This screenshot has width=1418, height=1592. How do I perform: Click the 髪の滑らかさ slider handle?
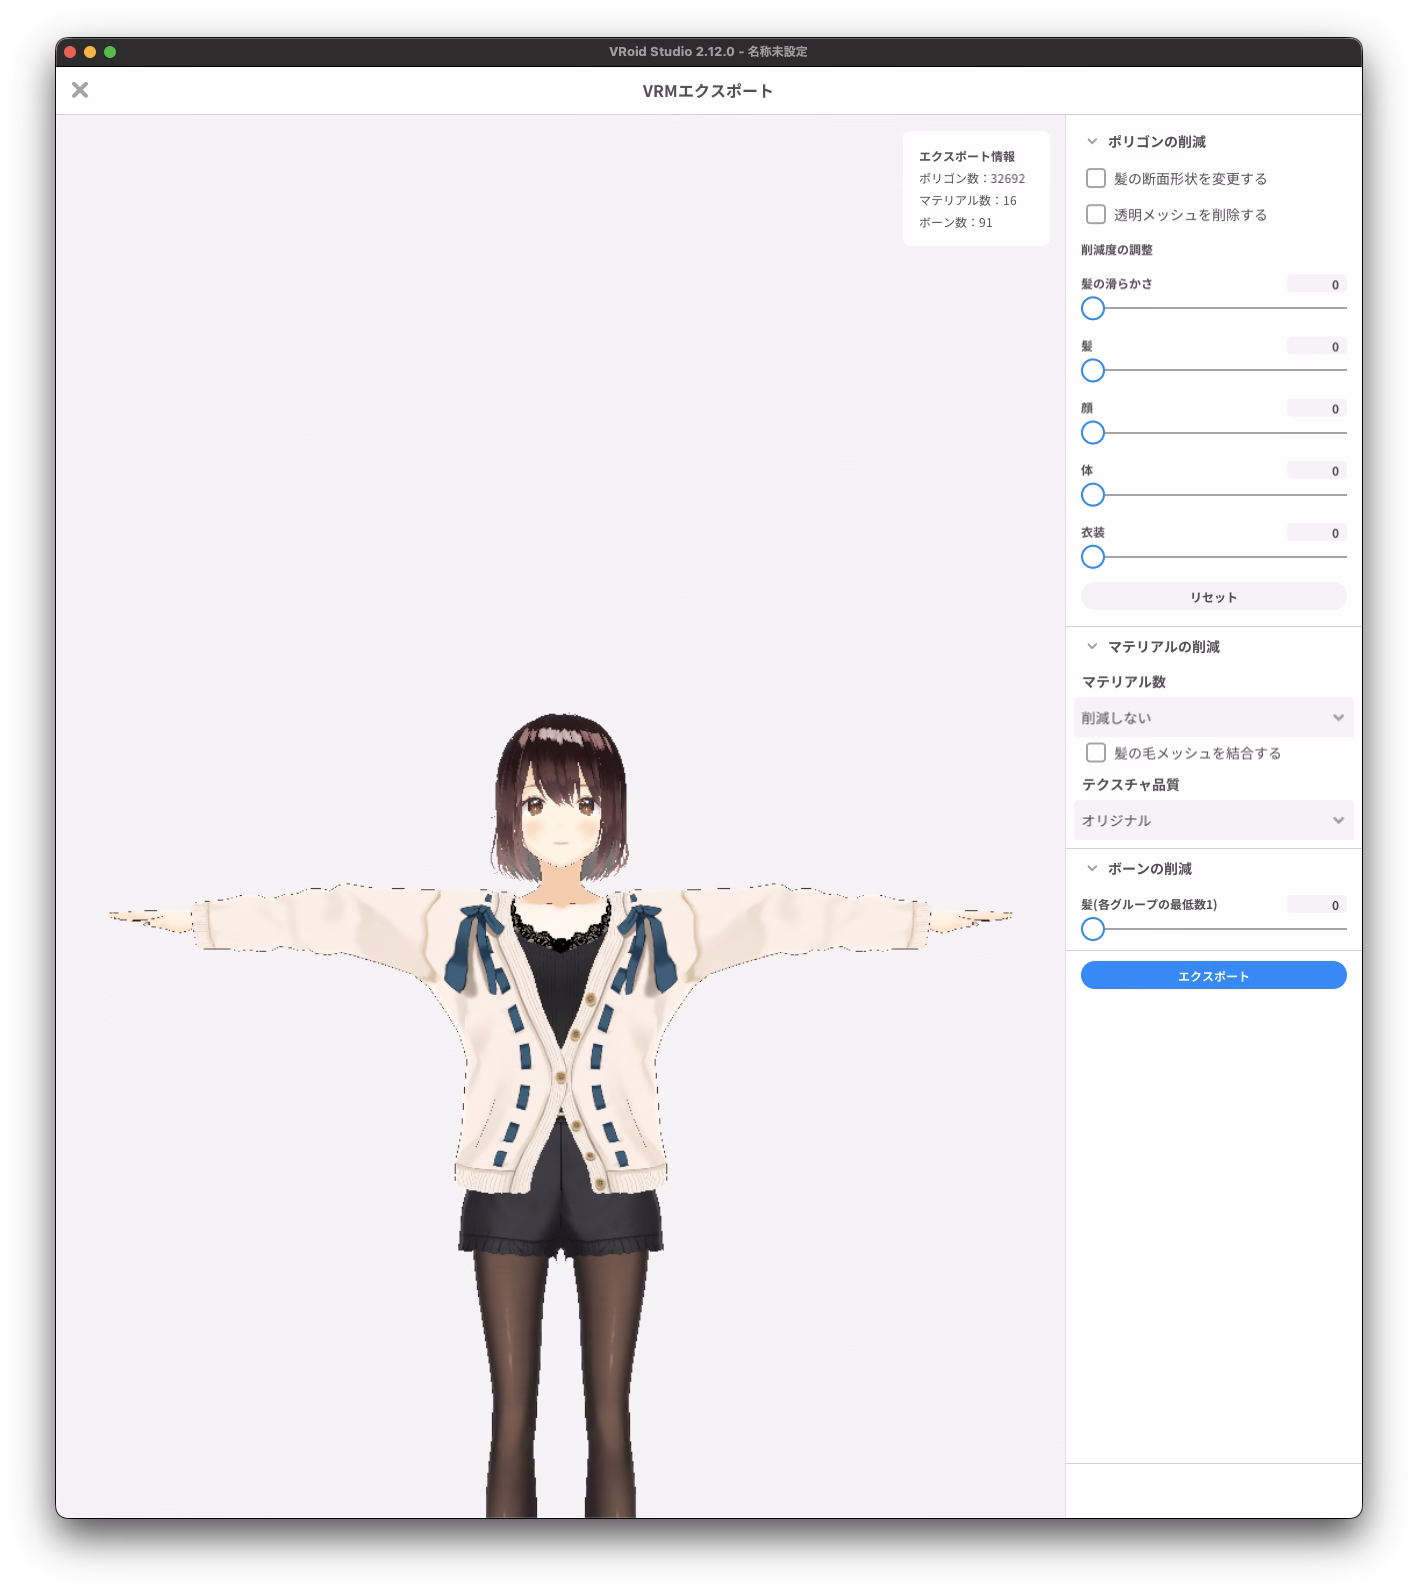(1093, 309)
